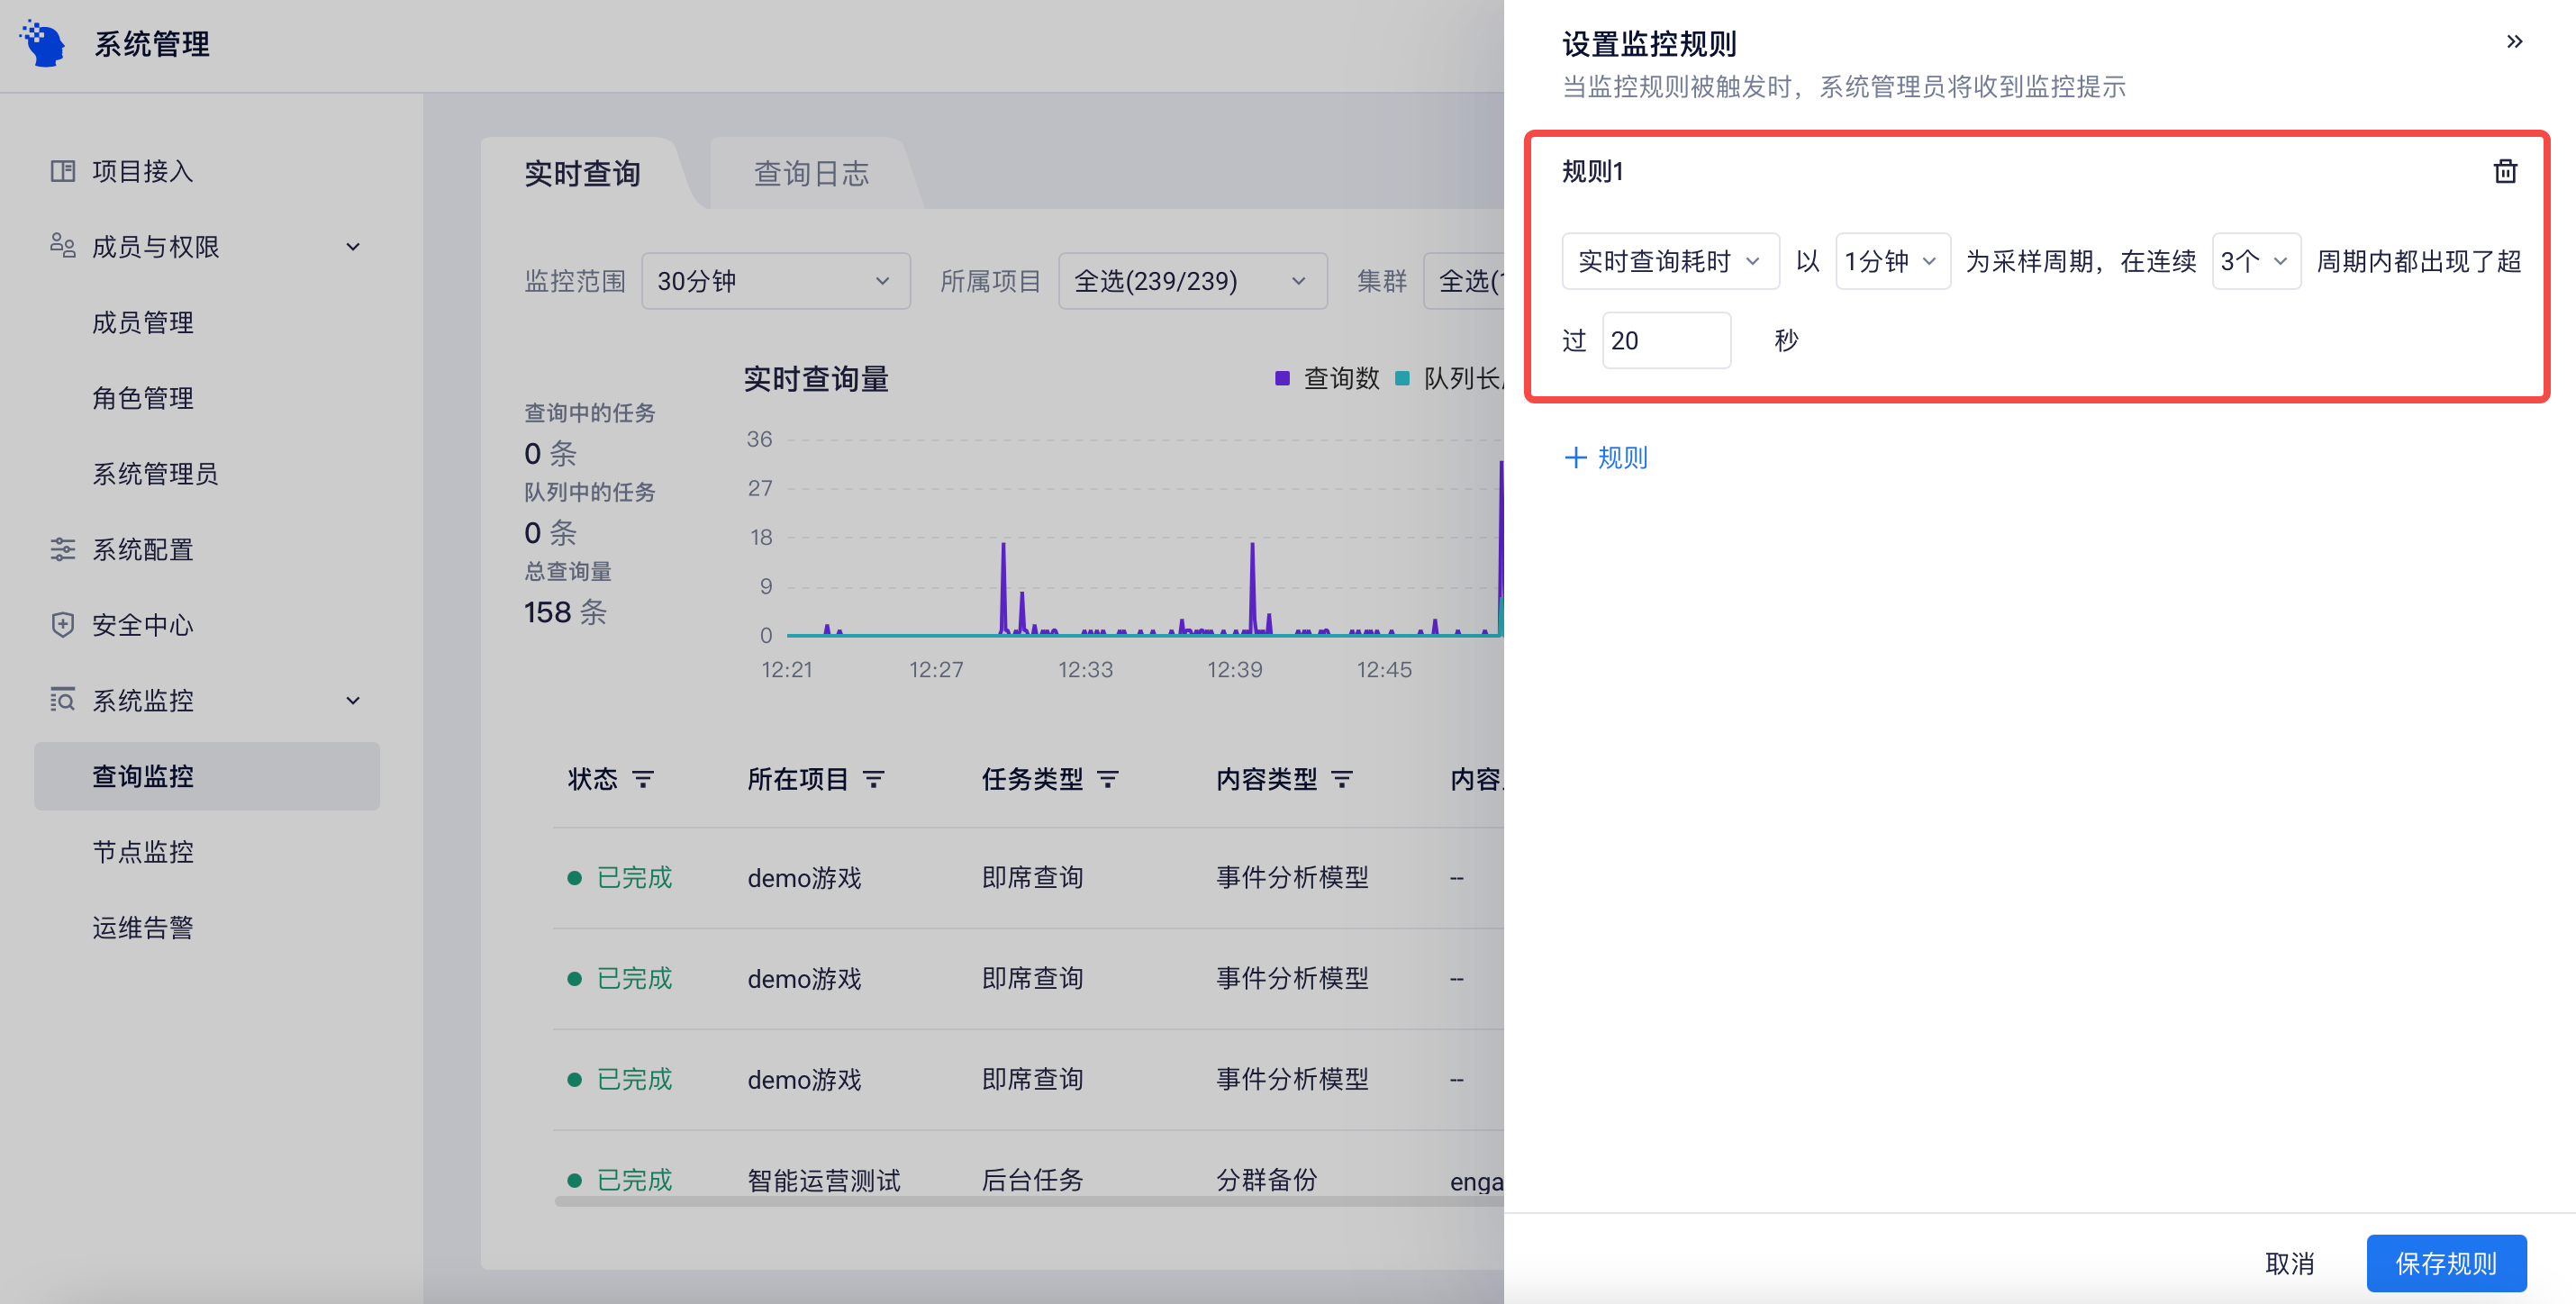Click the 系统管理 header title
This screenshot has width=2576, height=1304.
152,44
